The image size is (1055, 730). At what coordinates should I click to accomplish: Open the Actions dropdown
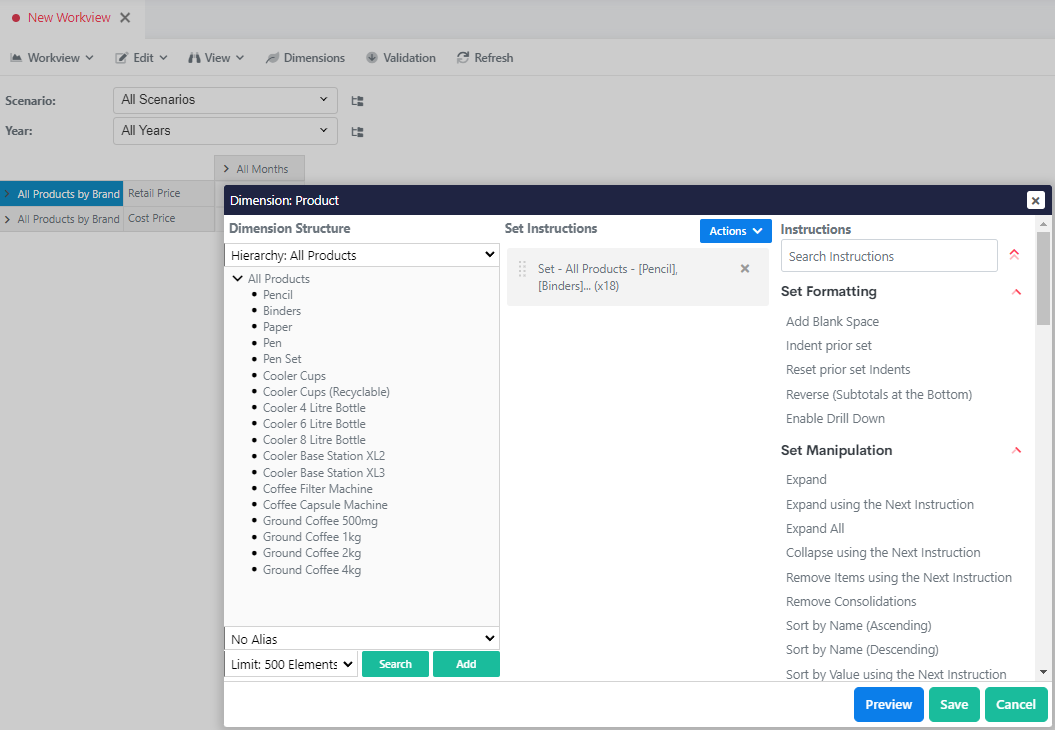point(735,231)
